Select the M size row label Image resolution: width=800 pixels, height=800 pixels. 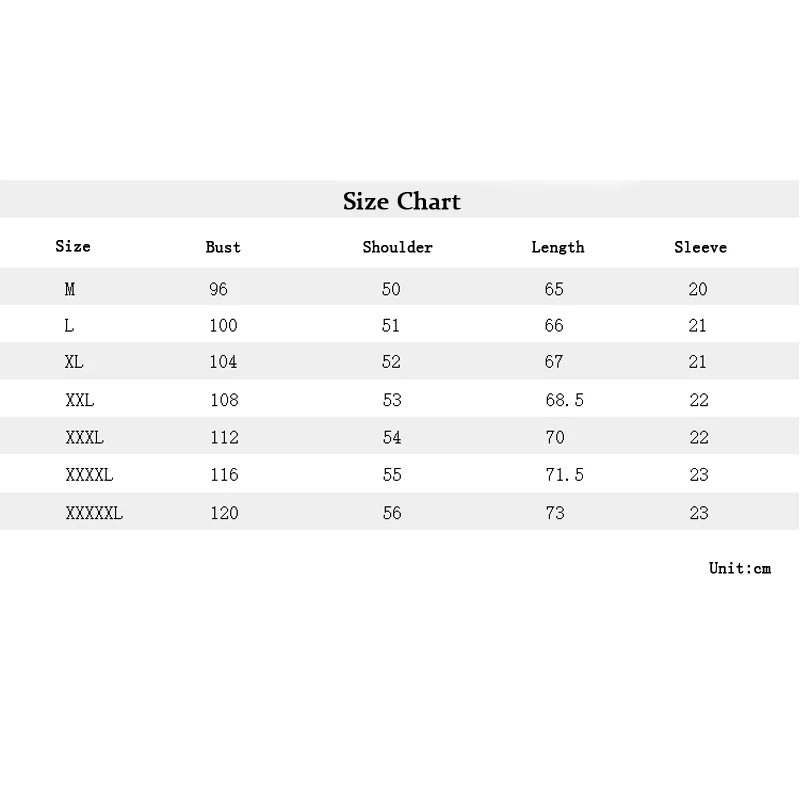(x=70, y=289)
